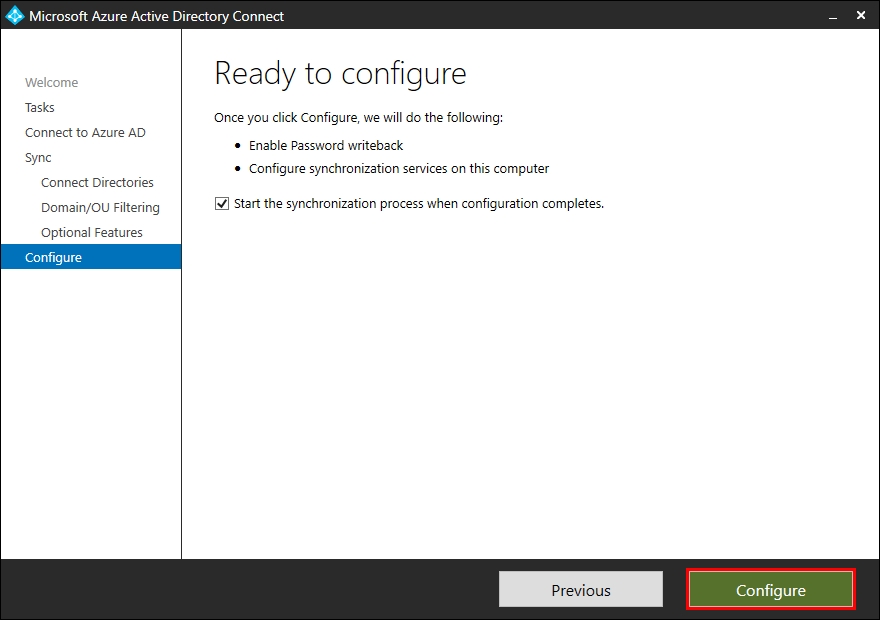880x620 pixels.
Task: Click the Configure button
Action: [770, 589]
